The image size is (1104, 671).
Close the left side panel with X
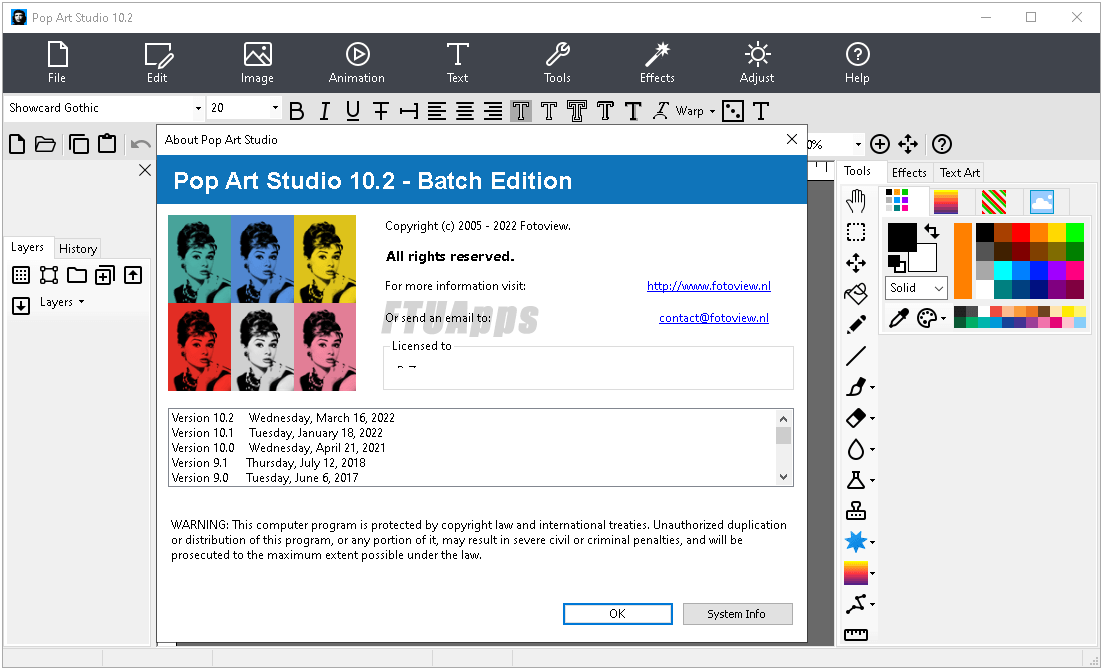[144, 170]
